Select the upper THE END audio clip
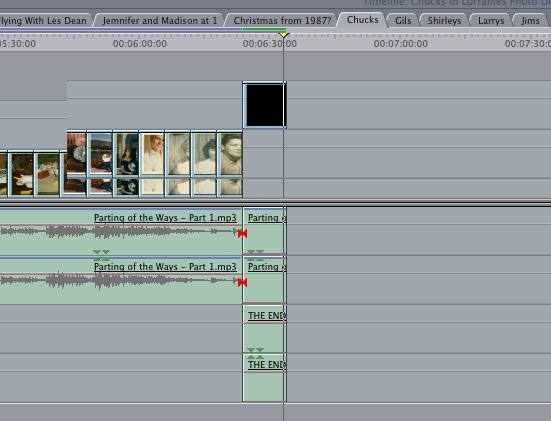 [264, 329]
